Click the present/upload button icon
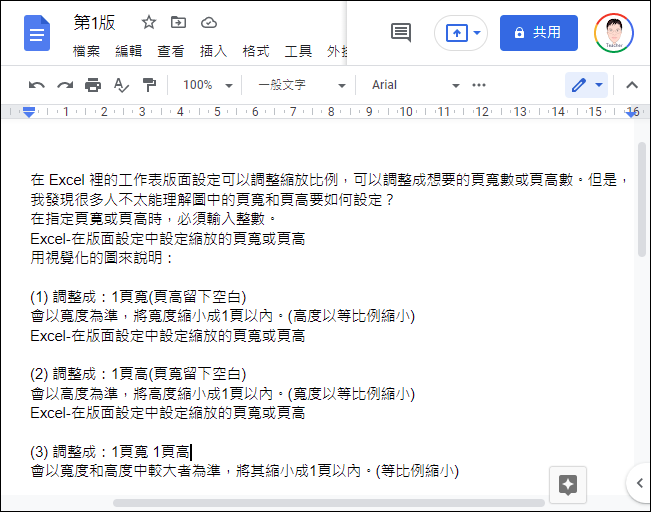The width and height of the screenshot is (651, 512). click(457, 33)
